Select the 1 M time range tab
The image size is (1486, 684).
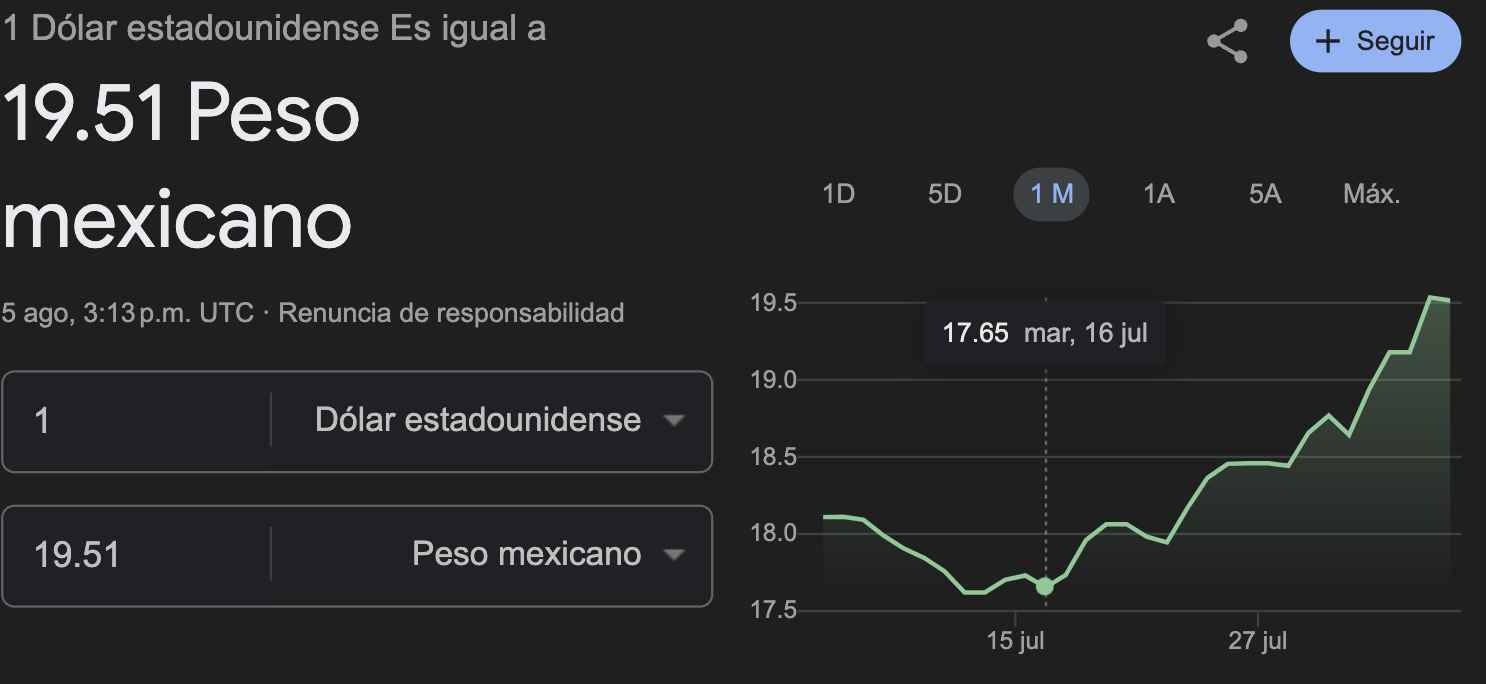(x=1051, y=194)
